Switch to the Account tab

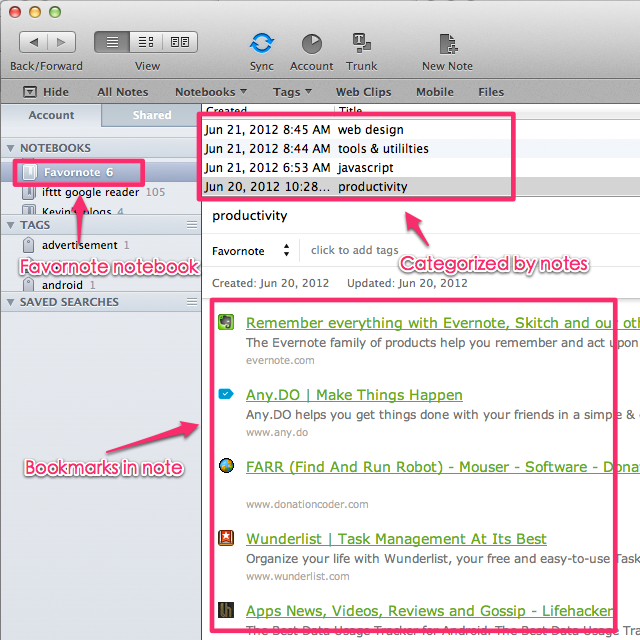coord(51,115)
